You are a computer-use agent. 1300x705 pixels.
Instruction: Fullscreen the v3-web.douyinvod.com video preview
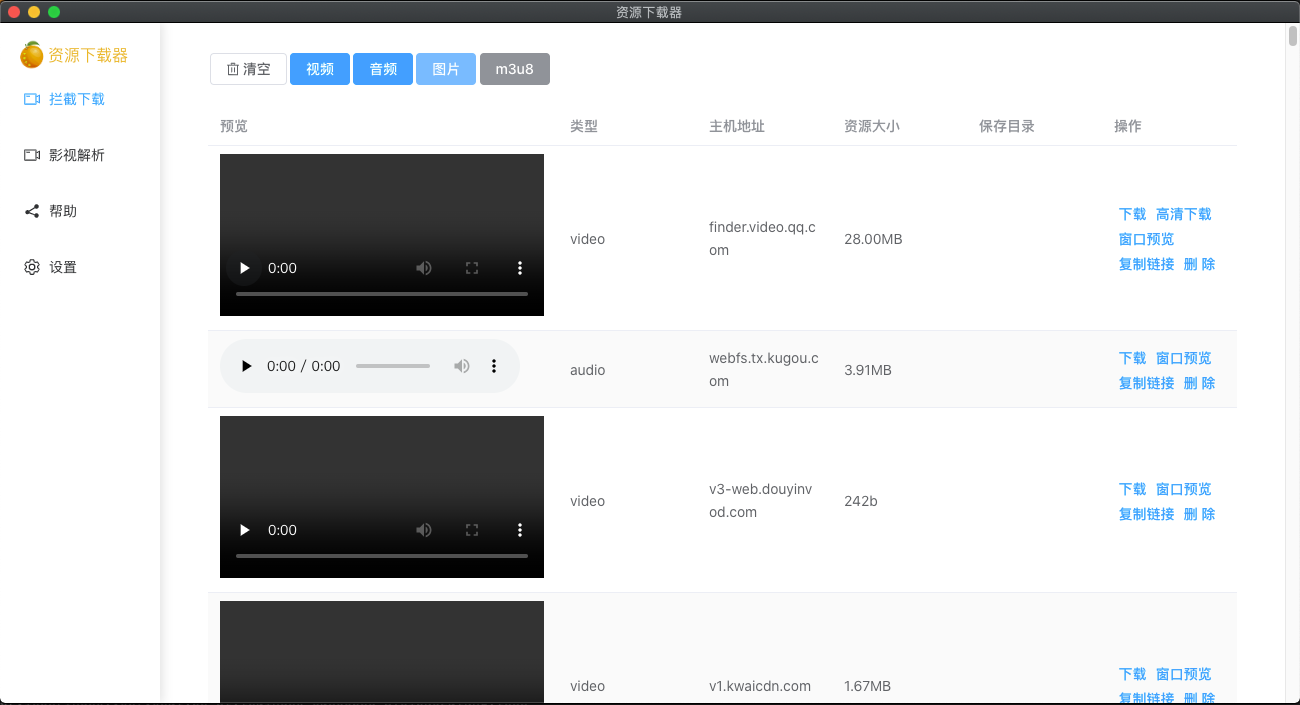click(x=472, y=530)
